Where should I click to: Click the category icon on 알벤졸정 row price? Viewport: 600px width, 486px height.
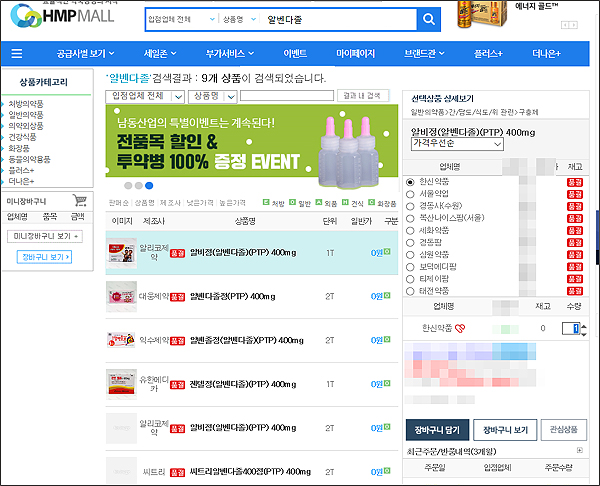tap(387, 339)
